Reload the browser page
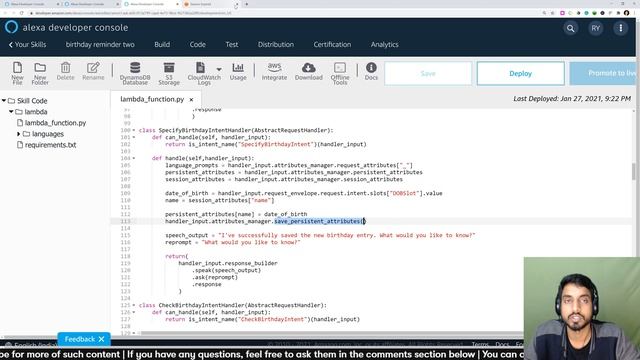Screen dimensions: 640x360 [x=21, y=13]
